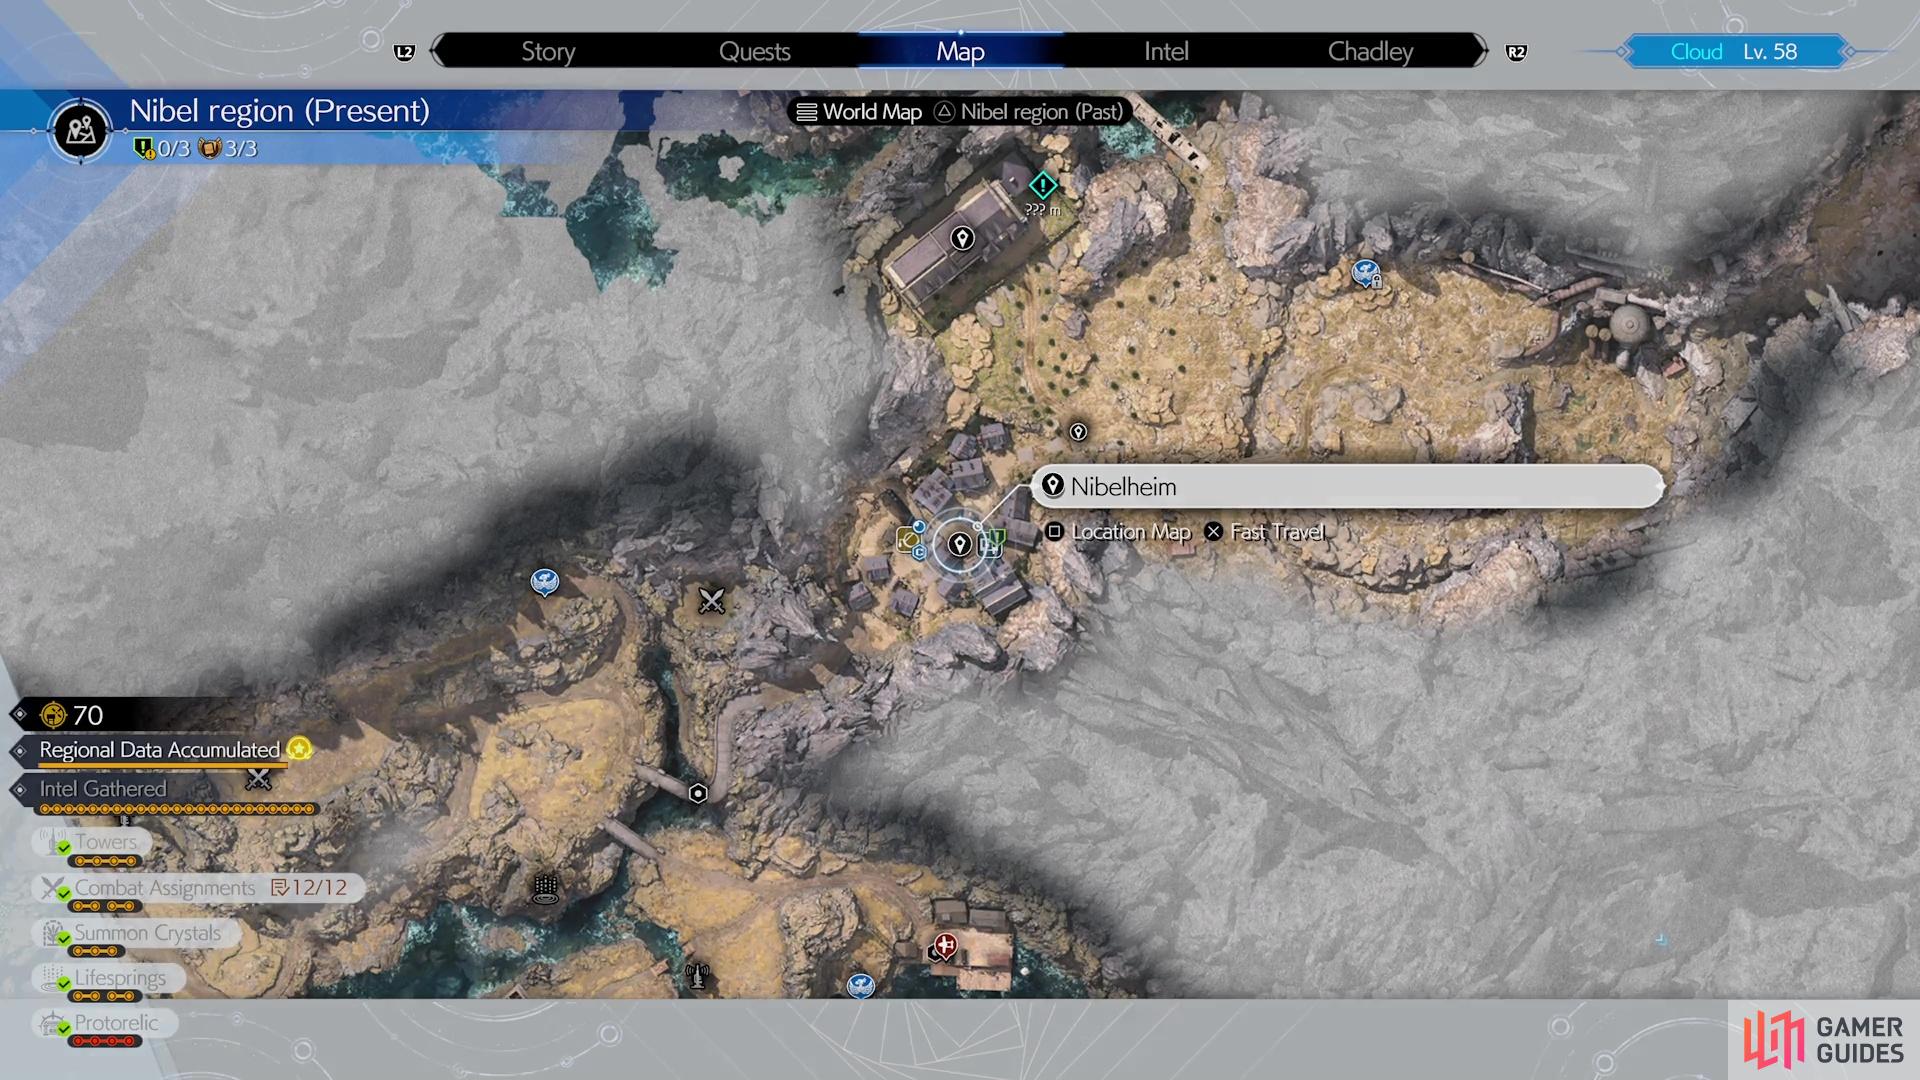Click the orange 3/3 counter icon
The image size is (1920, 1080).
point(210,149)
